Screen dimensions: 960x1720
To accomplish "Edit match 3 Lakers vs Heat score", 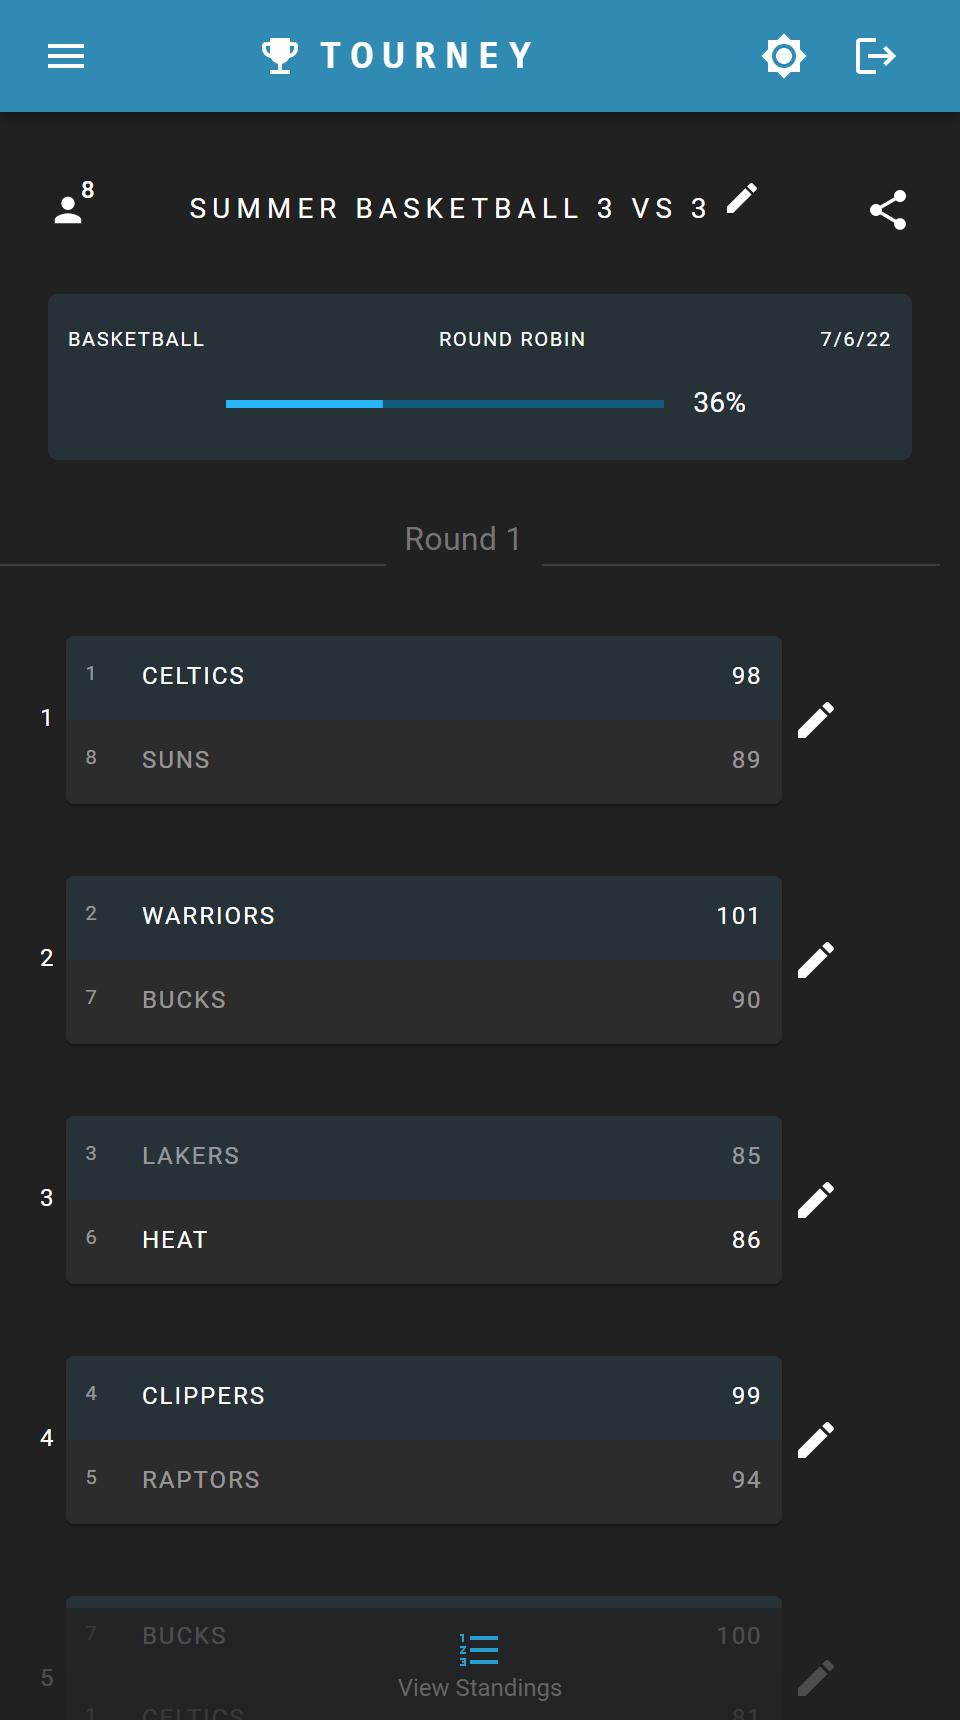I will coord(816,1200).
